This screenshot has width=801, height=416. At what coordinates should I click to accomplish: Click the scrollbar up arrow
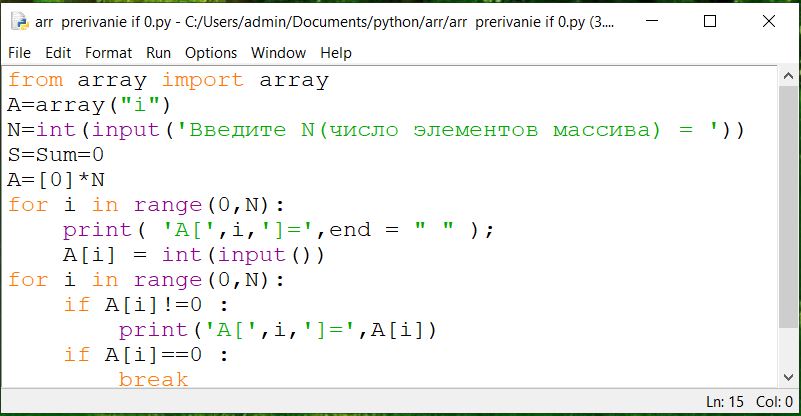coord(788,77)
